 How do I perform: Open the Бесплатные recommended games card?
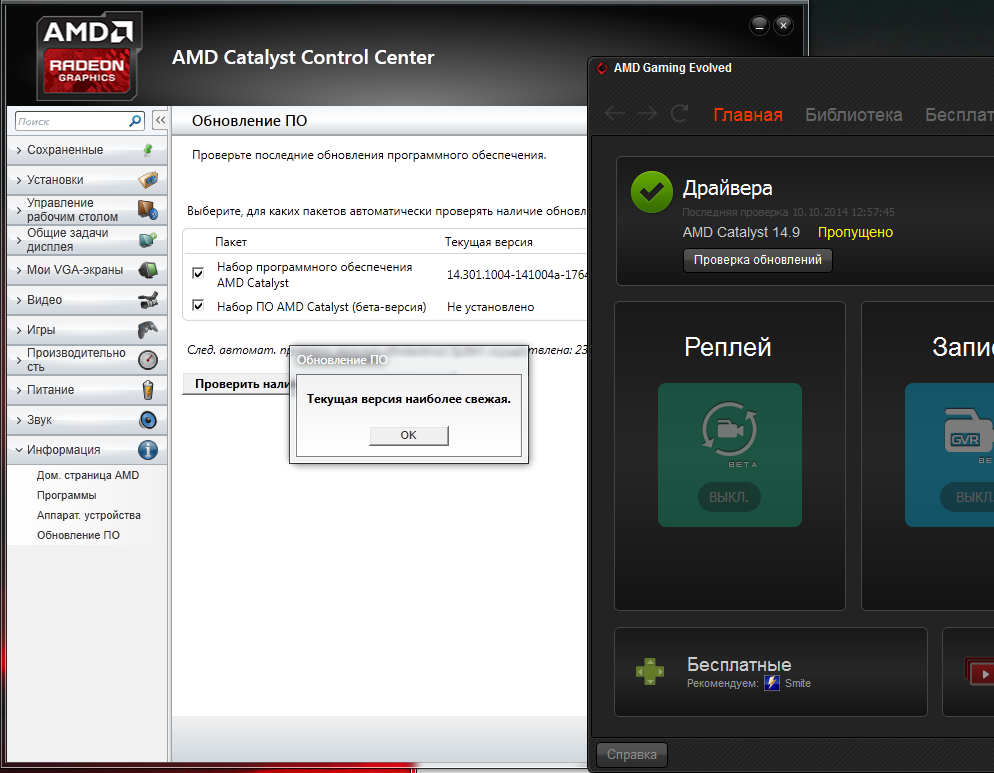[x=771, y=672]
